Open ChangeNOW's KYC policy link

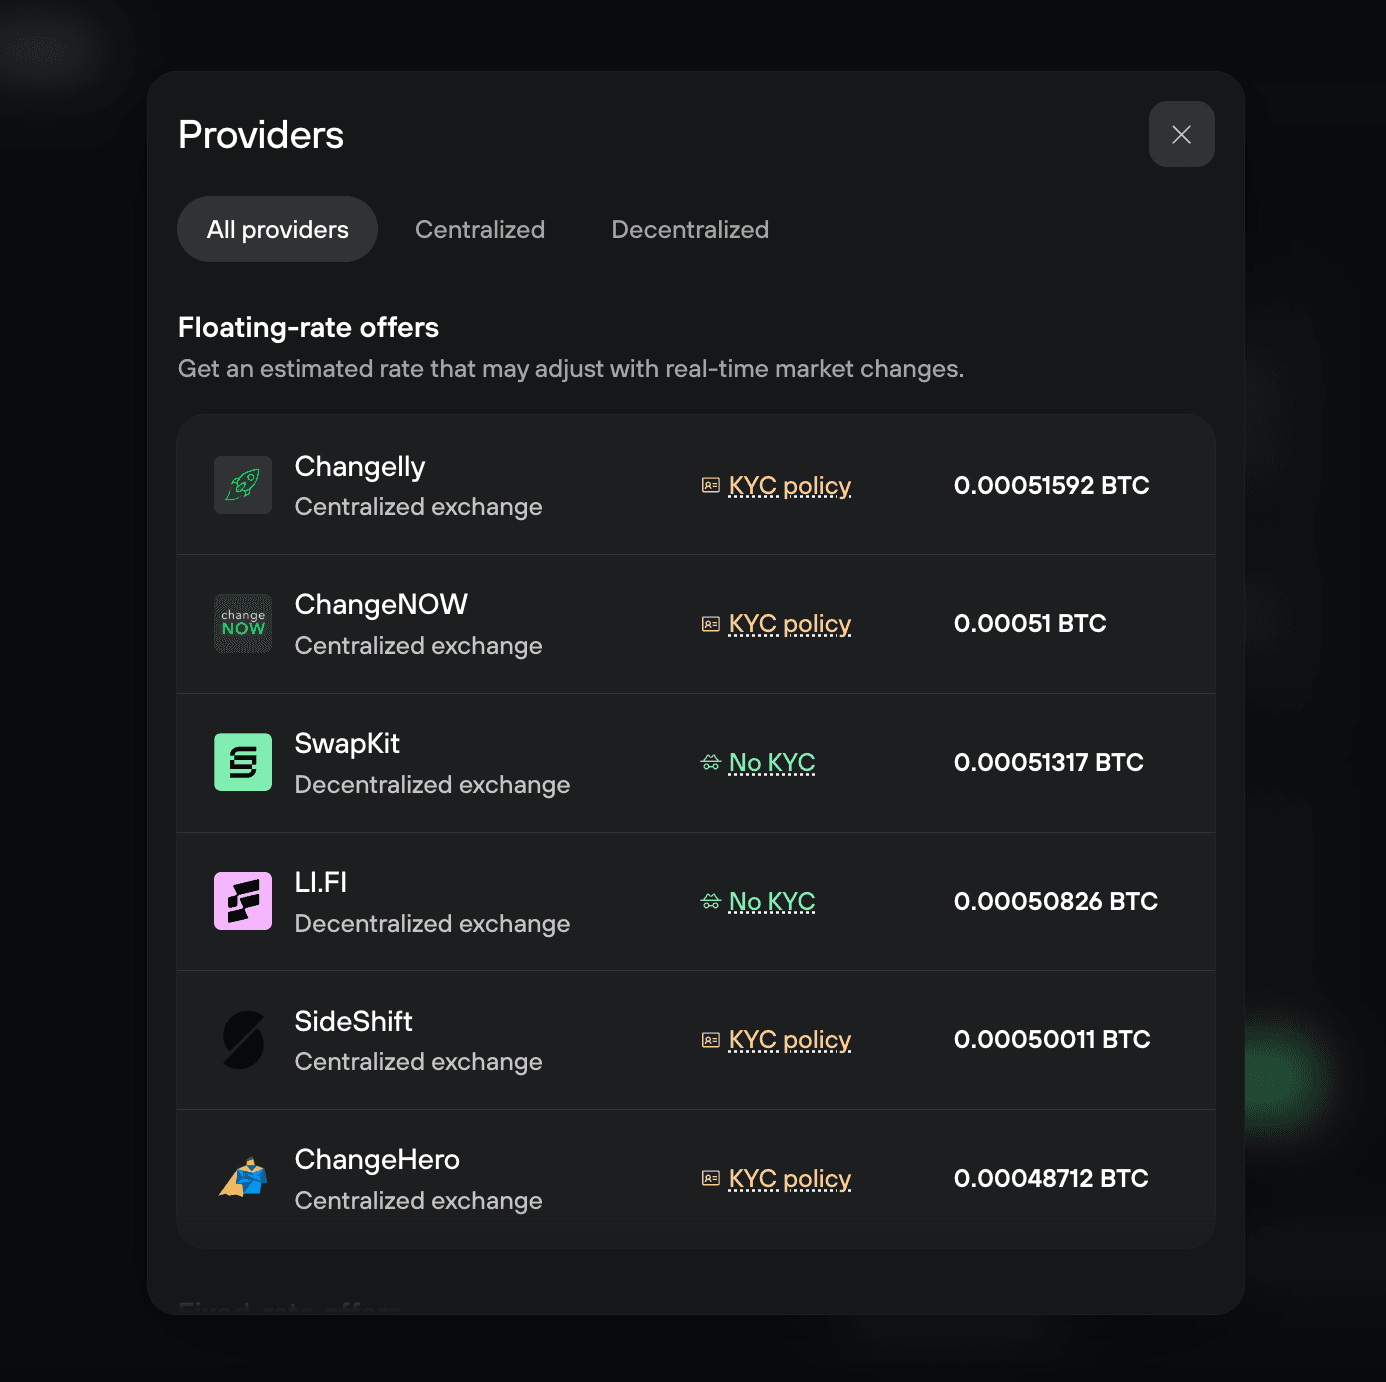pyautogui.click(x=790, y=624)
